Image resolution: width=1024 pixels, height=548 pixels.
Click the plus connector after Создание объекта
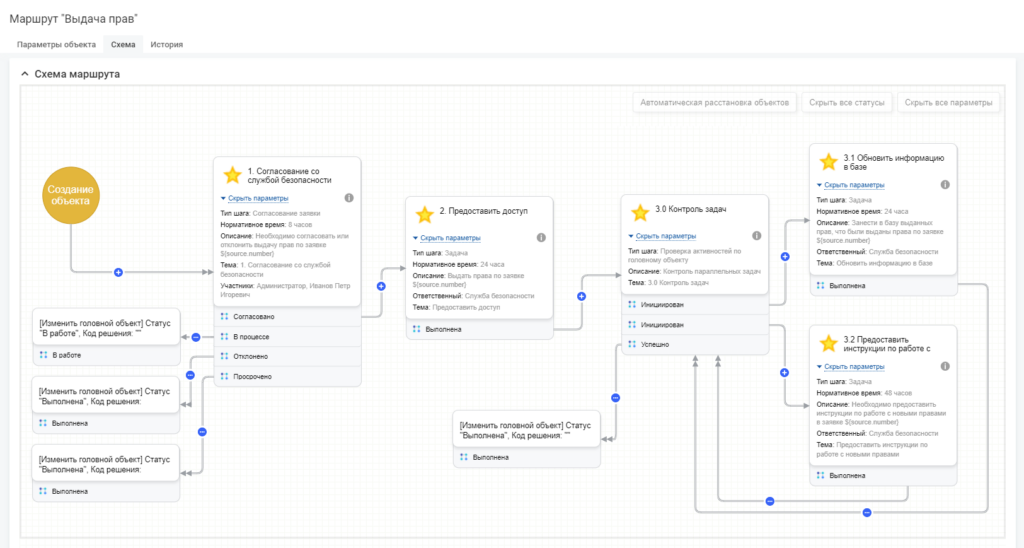click(x=118, y=272)
